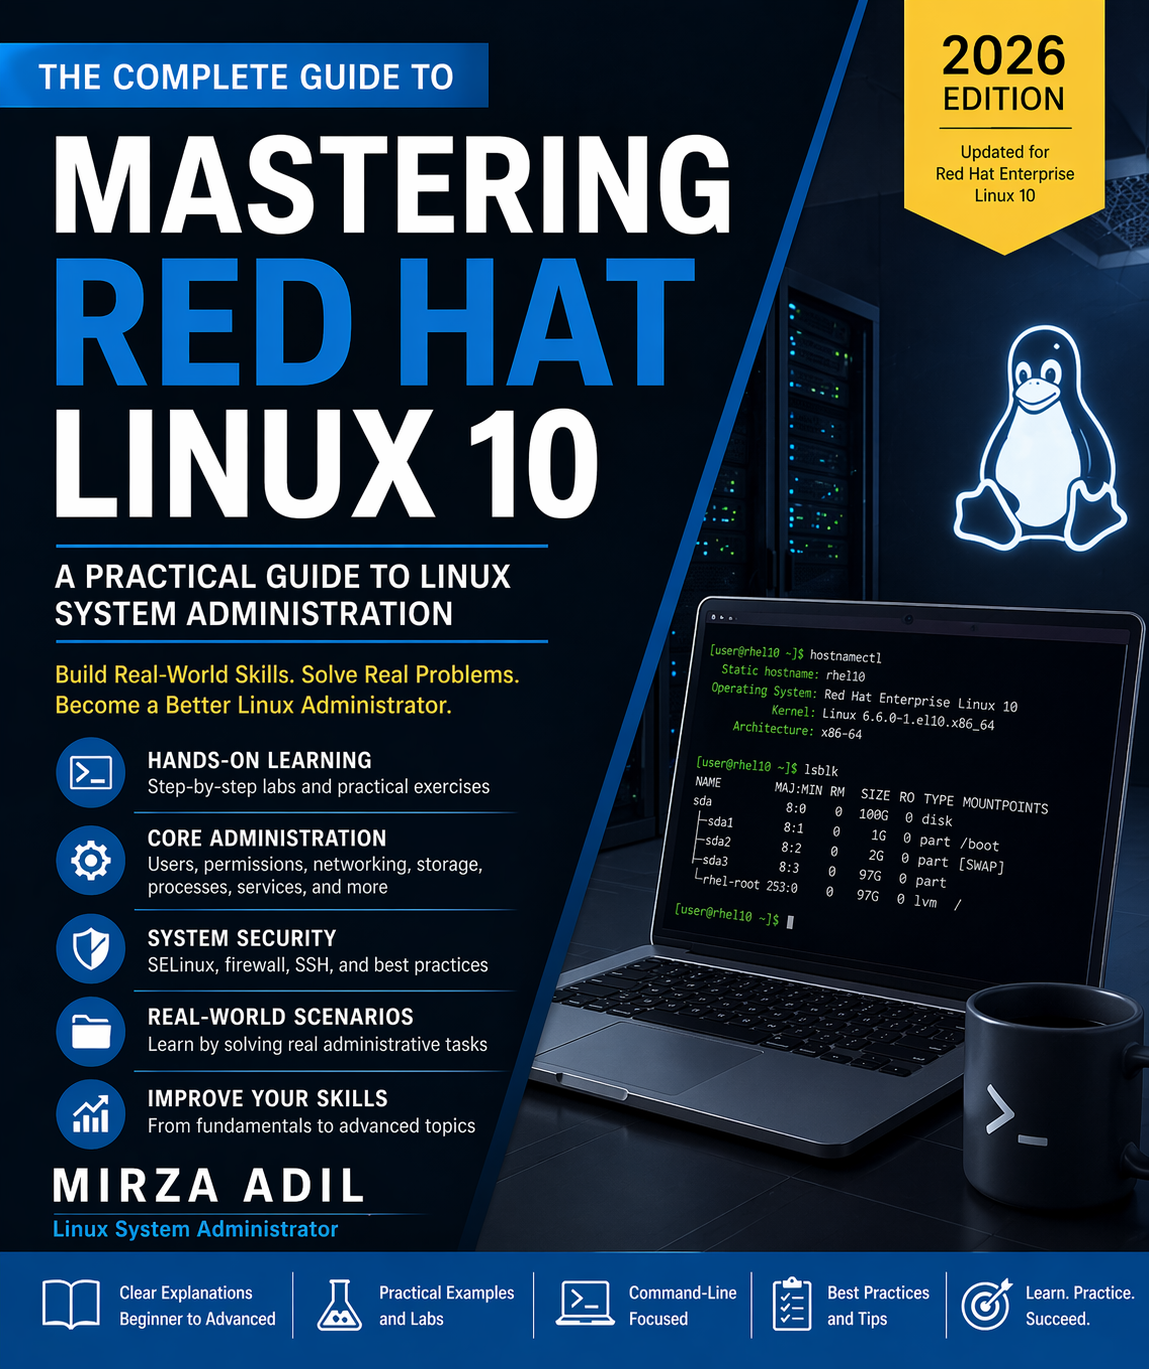Image resolution: width=1149 pixels, height=1369 pixels.
Task: Click the 'Command-Line Focused' footer label
Action: click(682, 1305)
